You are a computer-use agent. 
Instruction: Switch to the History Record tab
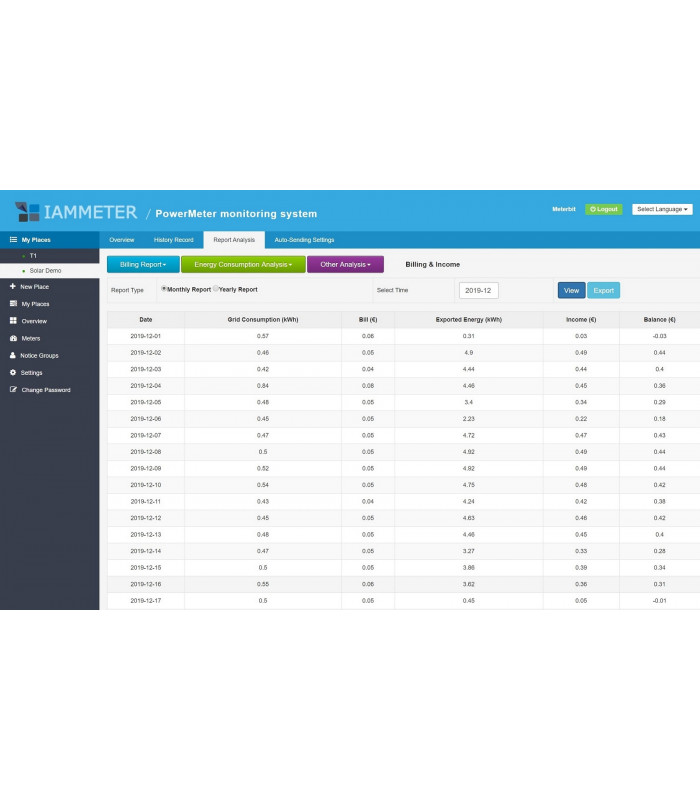pos(173,240)
